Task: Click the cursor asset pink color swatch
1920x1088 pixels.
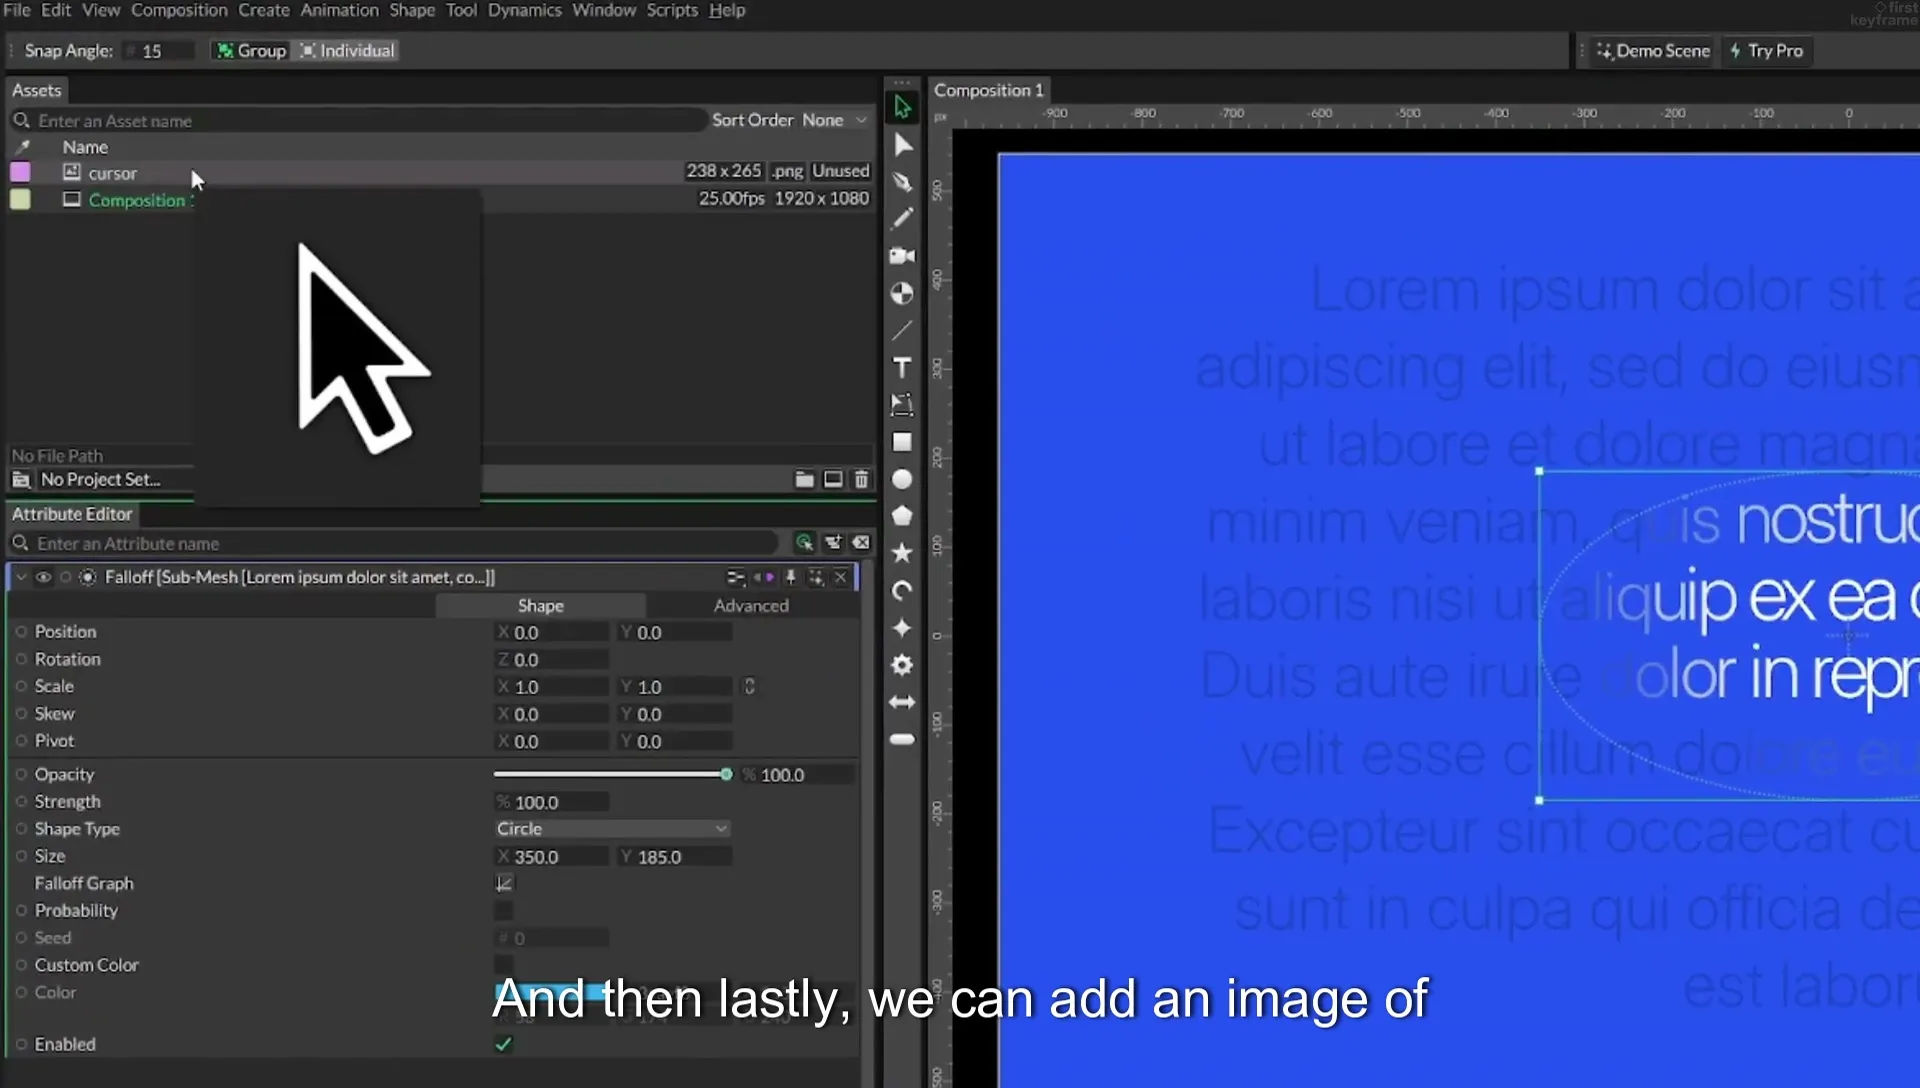Action: 20,172
